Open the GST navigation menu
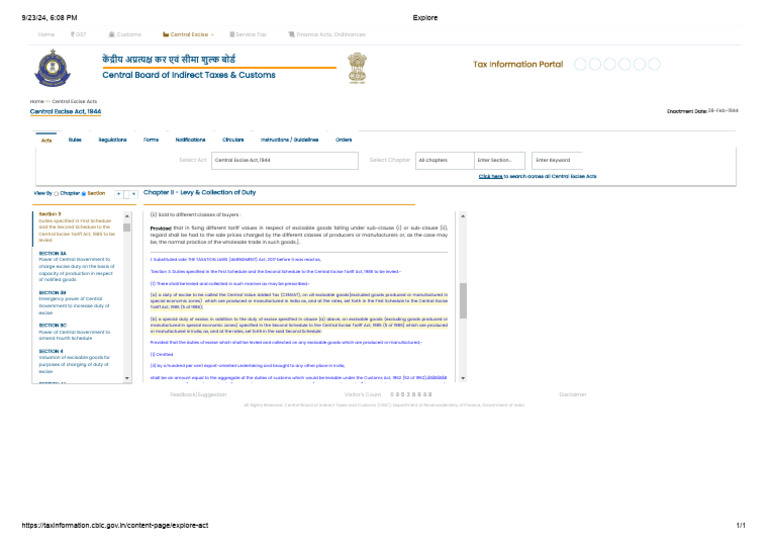This screenshot has width=768, height=543. 78,35
